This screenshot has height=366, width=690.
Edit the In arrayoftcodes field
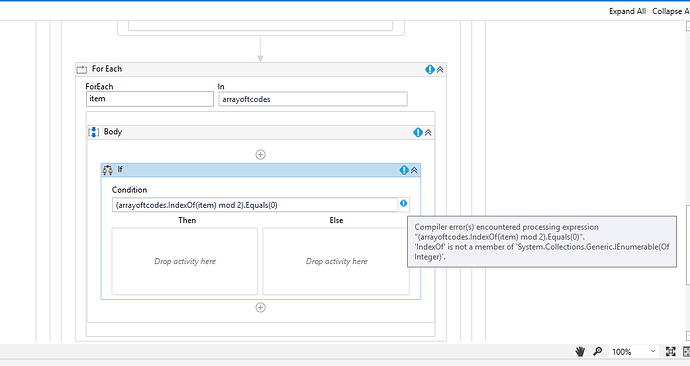pos(313,99)
